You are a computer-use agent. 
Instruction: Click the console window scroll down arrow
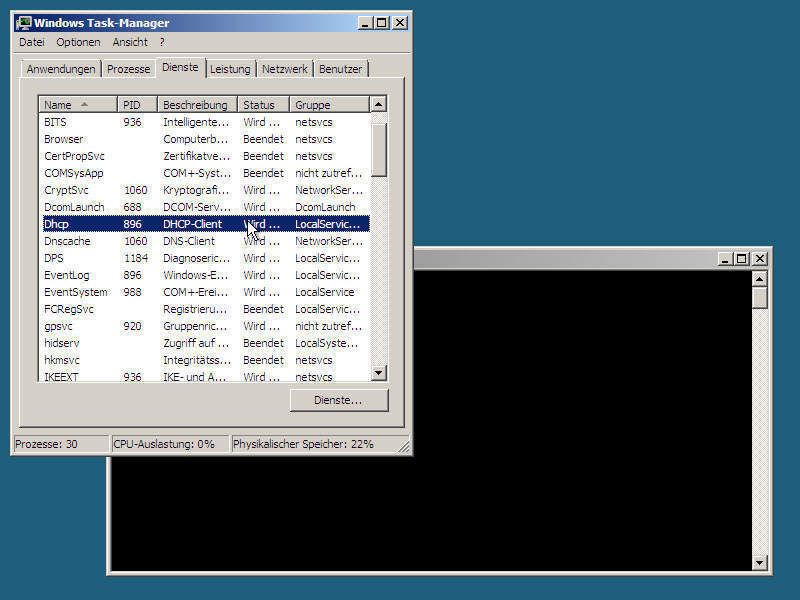point(760,562)
